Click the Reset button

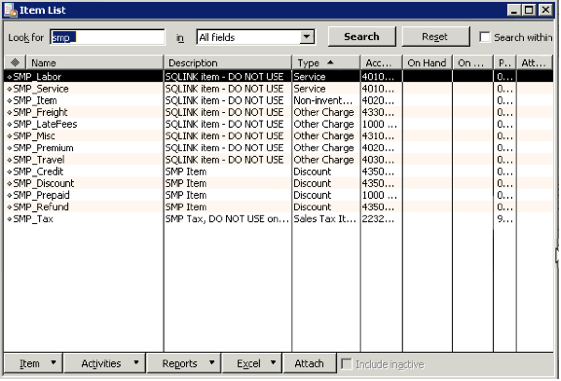pyautogui.click(x=435, y=36)
